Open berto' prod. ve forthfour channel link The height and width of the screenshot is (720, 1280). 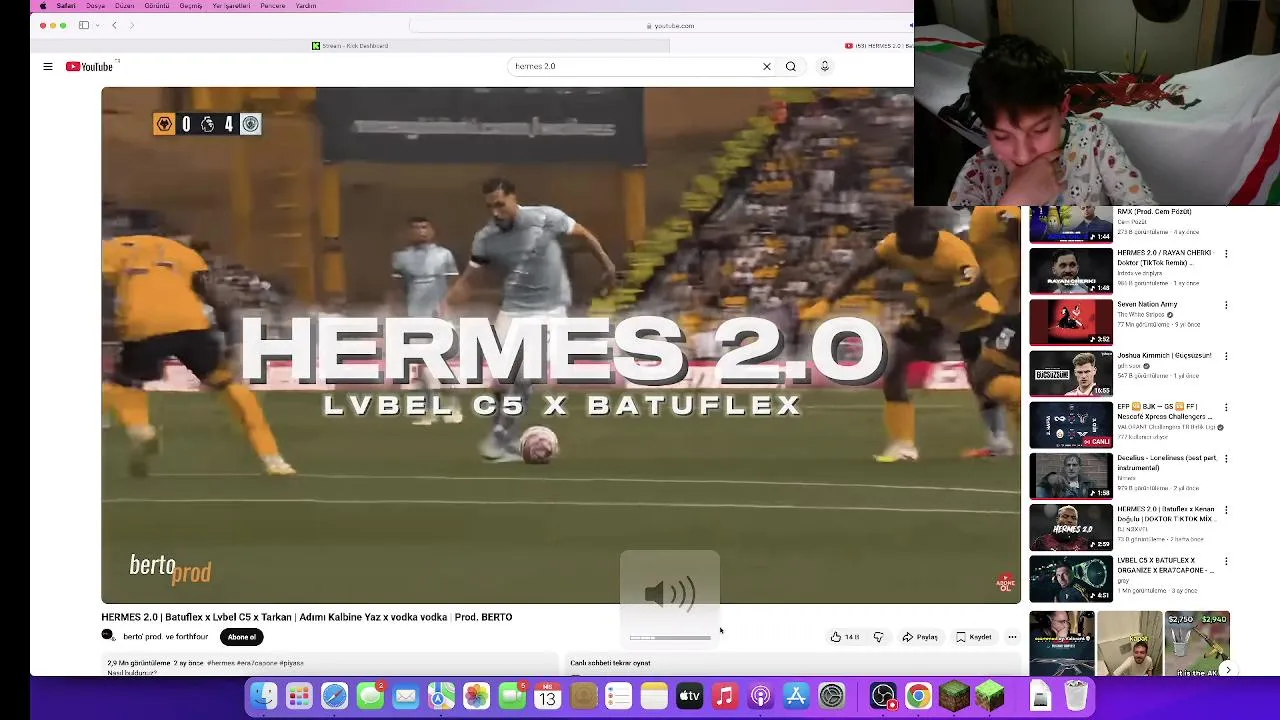[165, 637]
